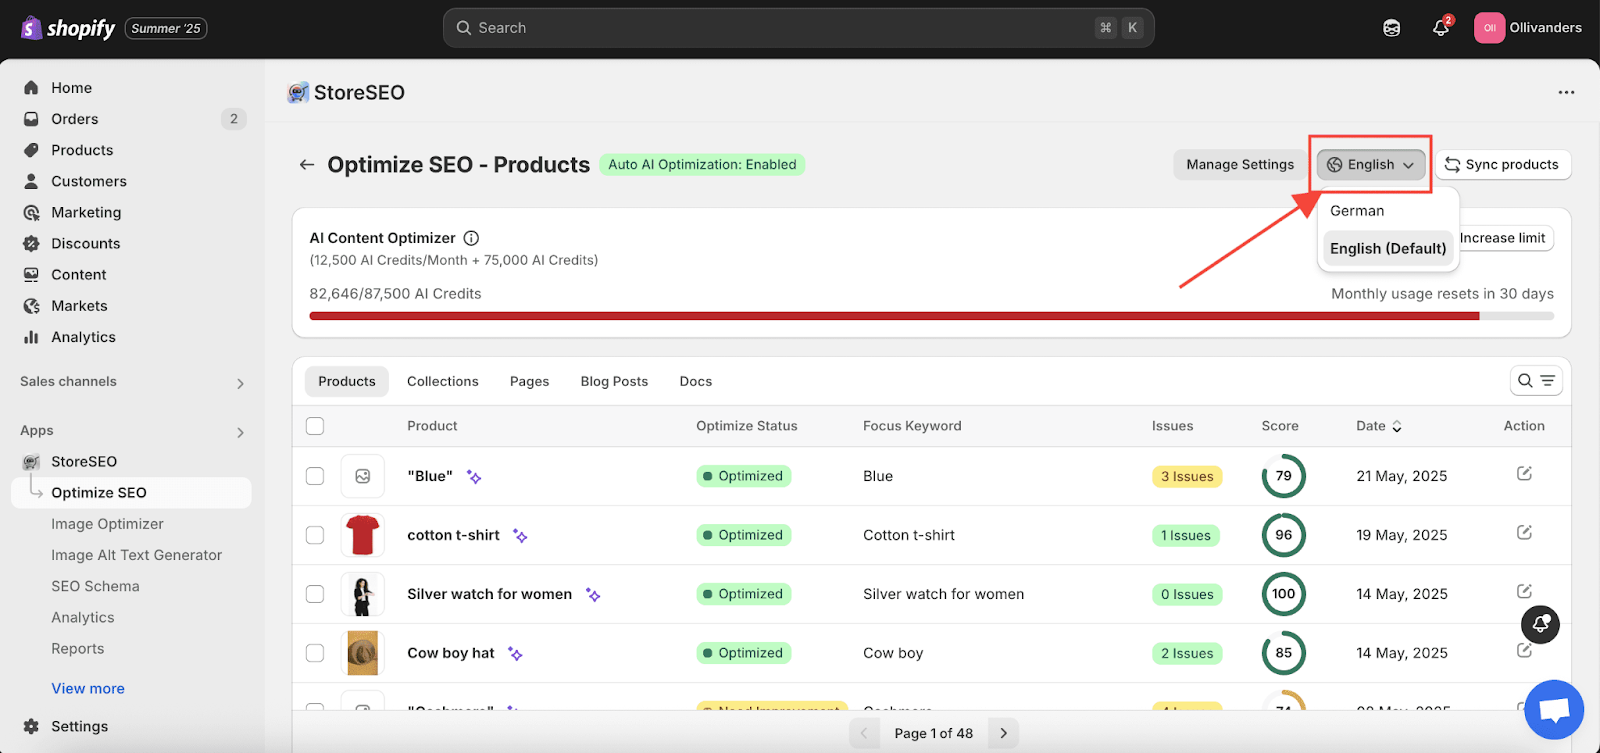Click the Sync products button

(1503, 165)
